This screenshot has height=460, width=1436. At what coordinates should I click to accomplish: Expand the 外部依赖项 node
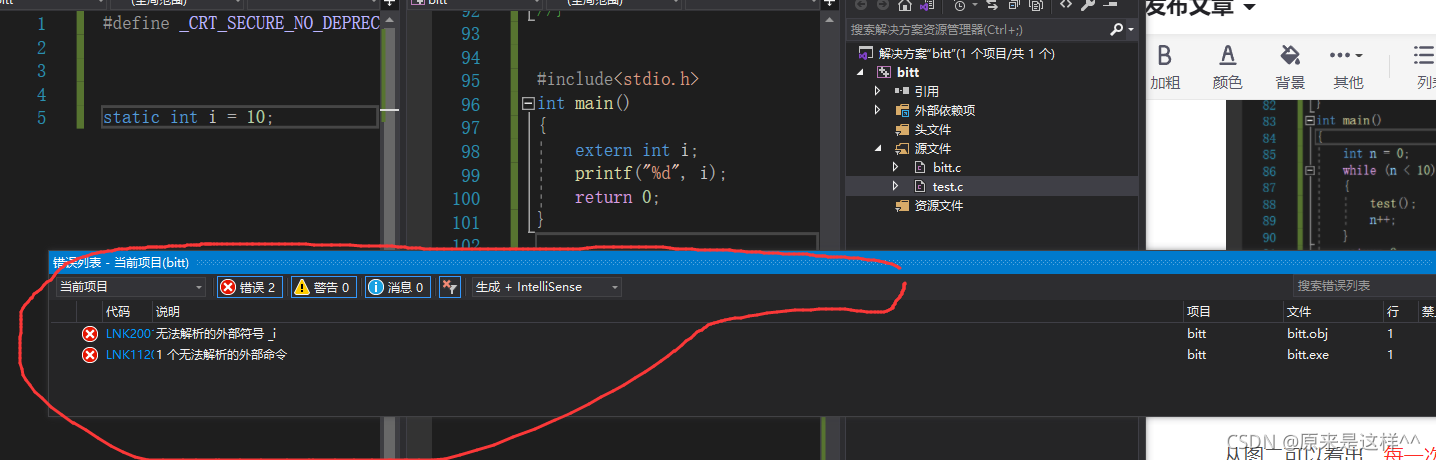(878, 110)
